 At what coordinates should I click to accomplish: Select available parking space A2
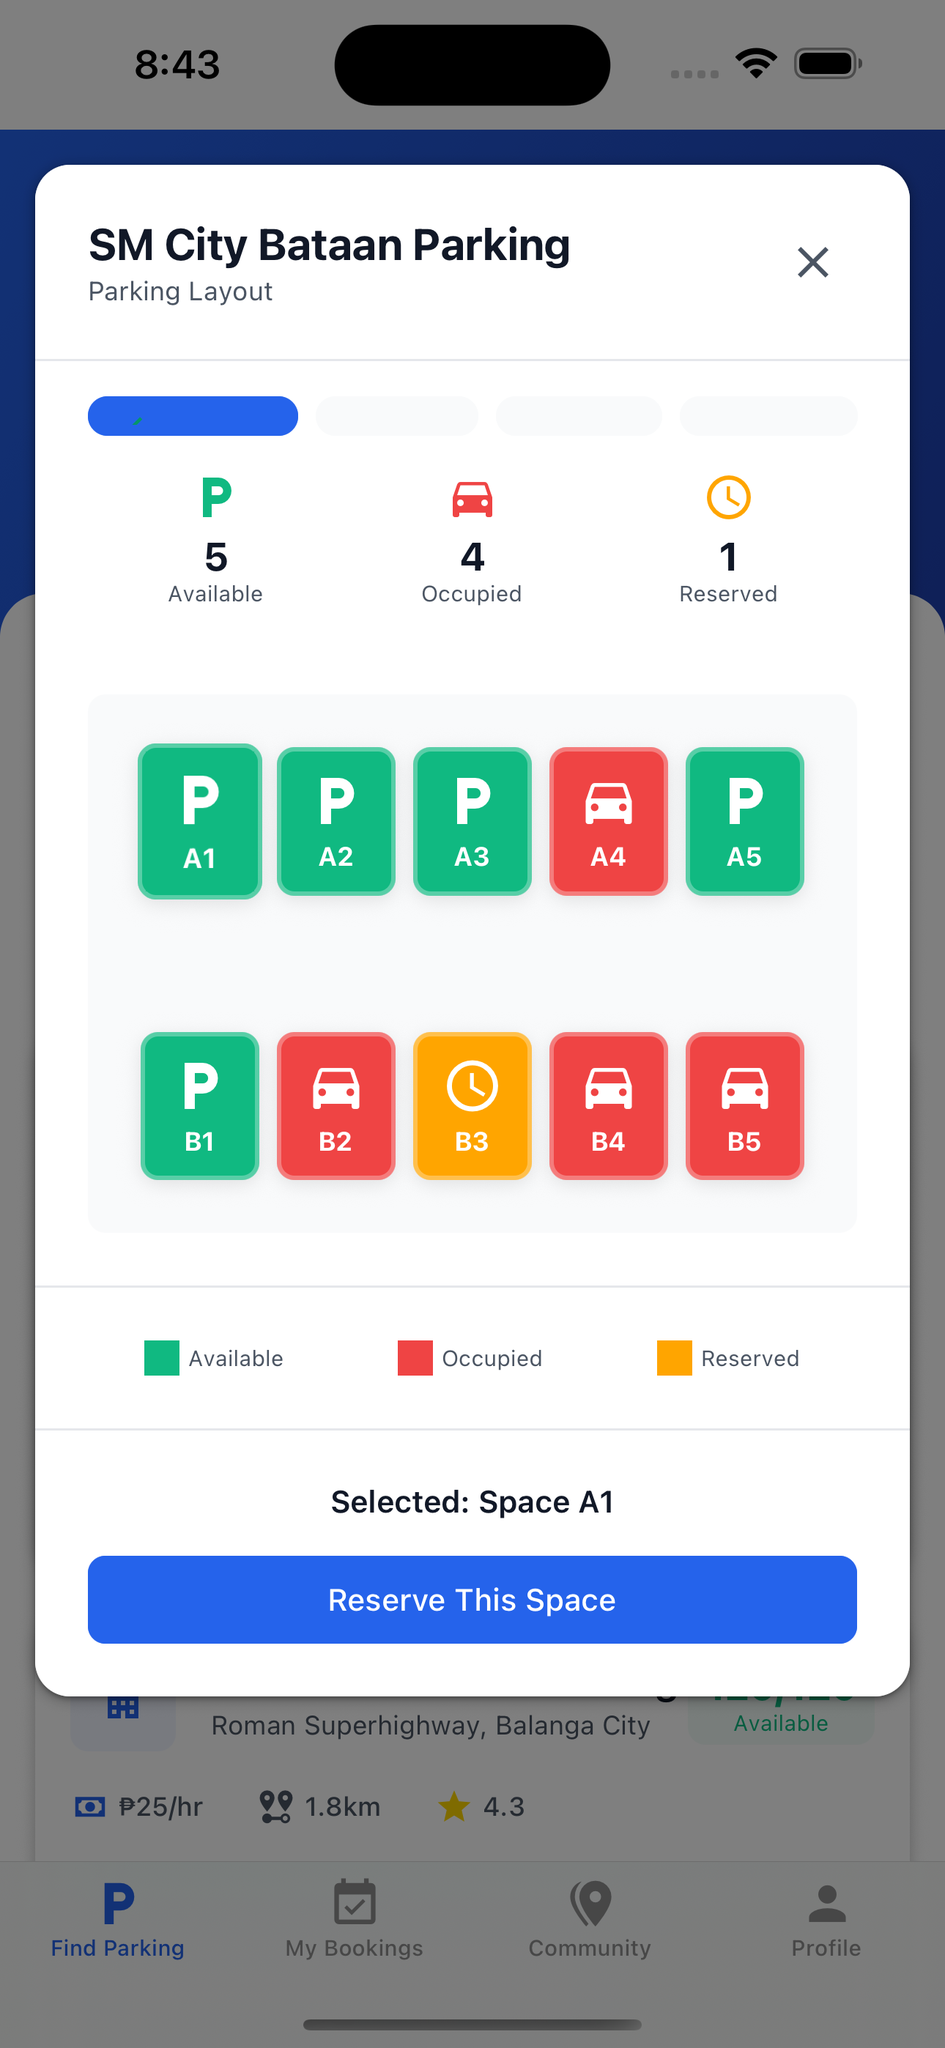(336, 821)
